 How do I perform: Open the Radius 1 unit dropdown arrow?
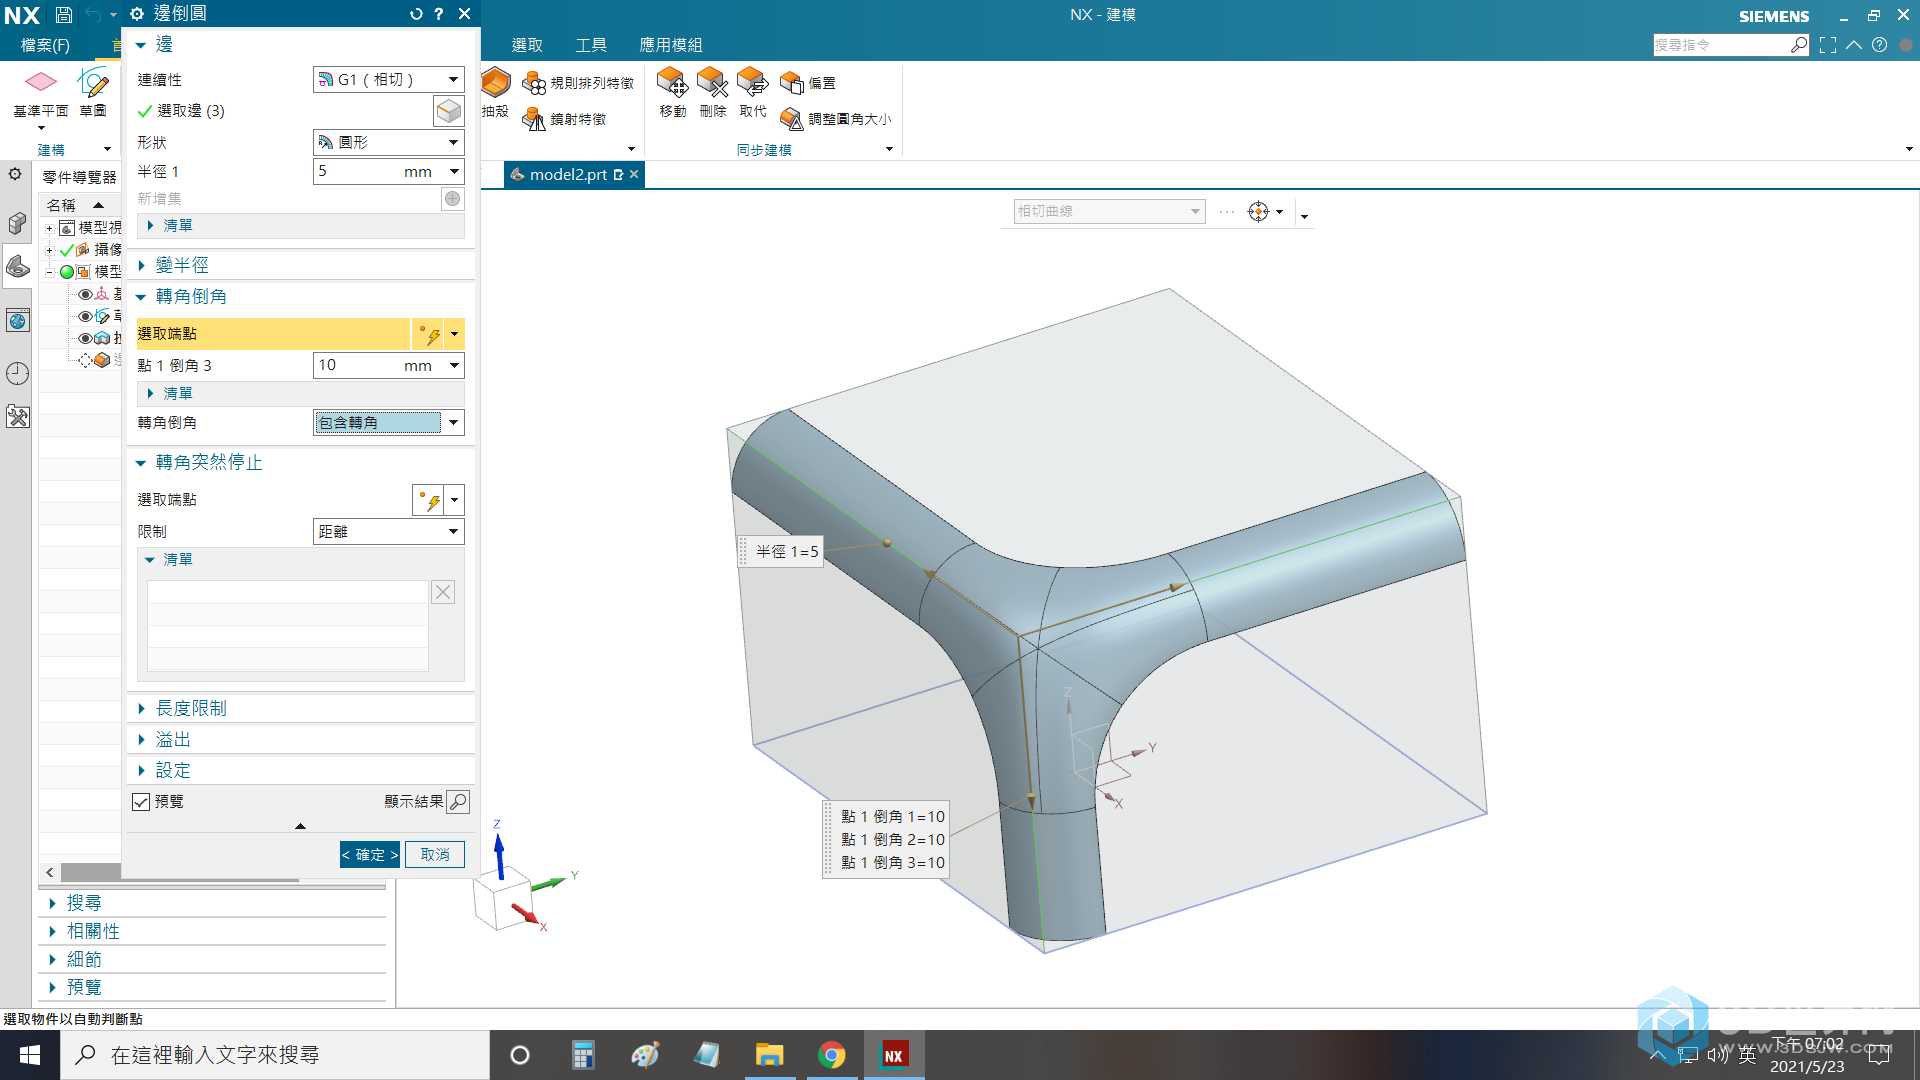(x=454, y=171)
